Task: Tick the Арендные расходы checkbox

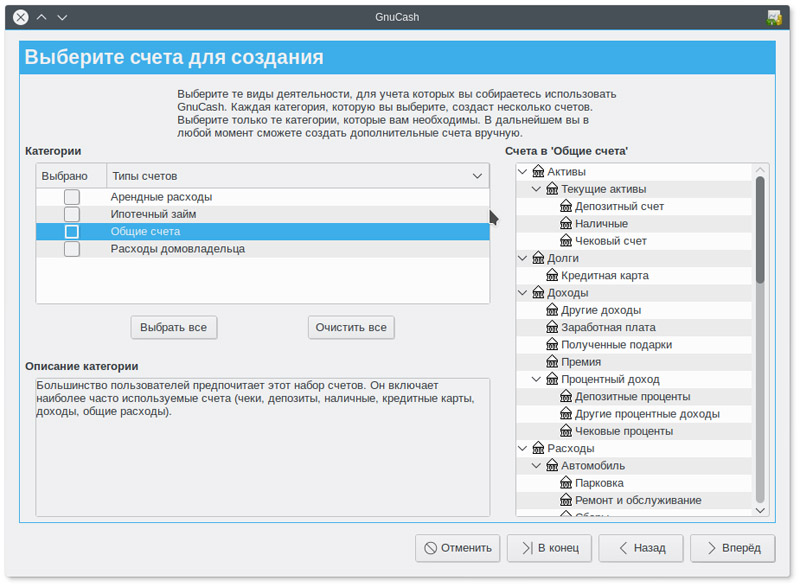Action: (x=72, y=197)
